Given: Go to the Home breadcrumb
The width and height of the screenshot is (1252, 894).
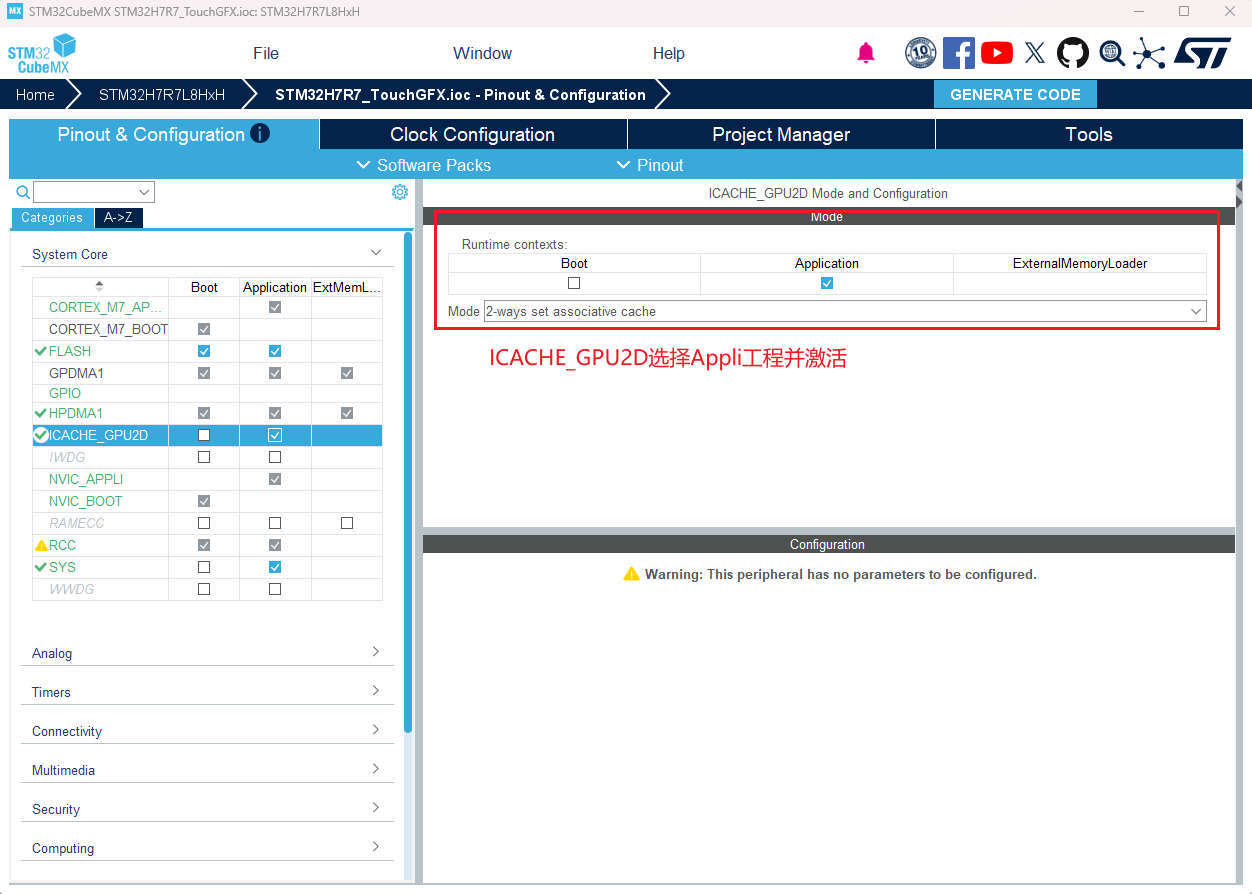Looking at the screenshot, I should pyautogui.click(x=35, y=94).
